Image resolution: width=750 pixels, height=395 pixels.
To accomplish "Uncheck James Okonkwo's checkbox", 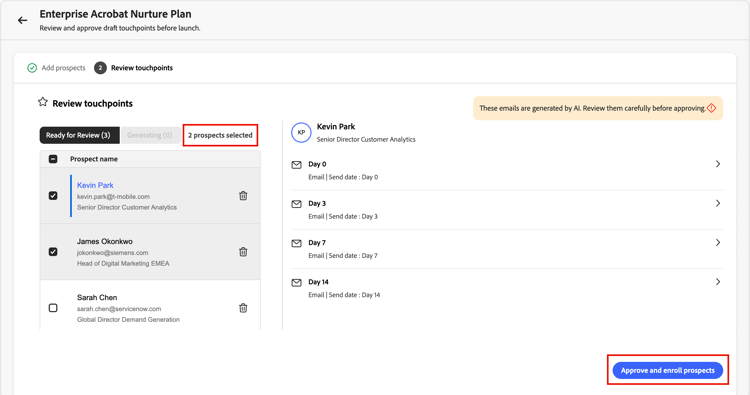I will (x=53, y=252).
